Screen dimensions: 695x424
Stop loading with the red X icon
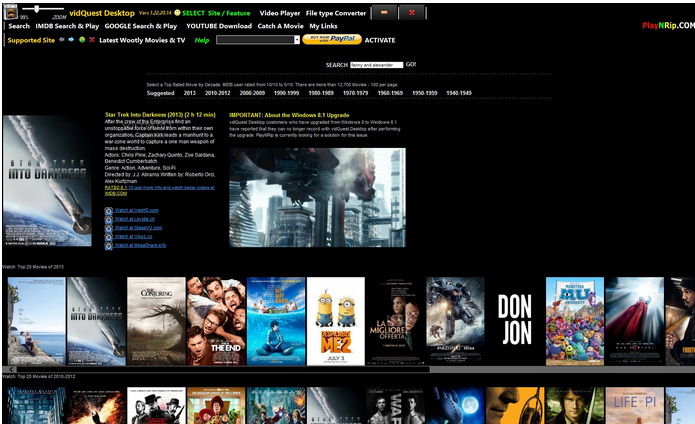pyautogui.click(x=92, y=39)
